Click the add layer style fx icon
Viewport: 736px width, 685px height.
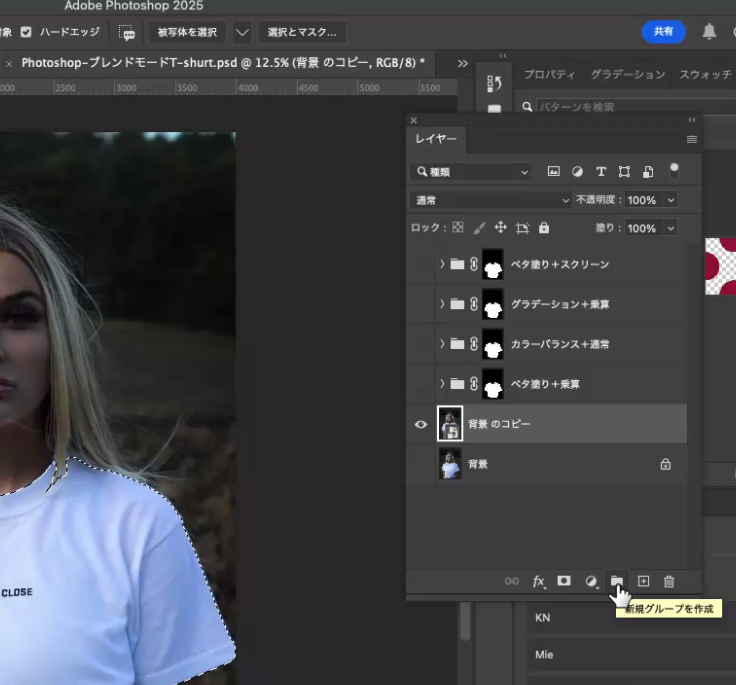pyautogui.click(x=538, y=581)
